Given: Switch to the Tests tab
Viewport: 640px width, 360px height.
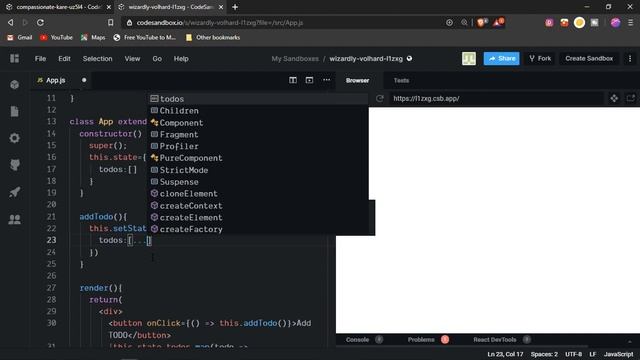Looking at the screenshot, I should pos(401,80).
